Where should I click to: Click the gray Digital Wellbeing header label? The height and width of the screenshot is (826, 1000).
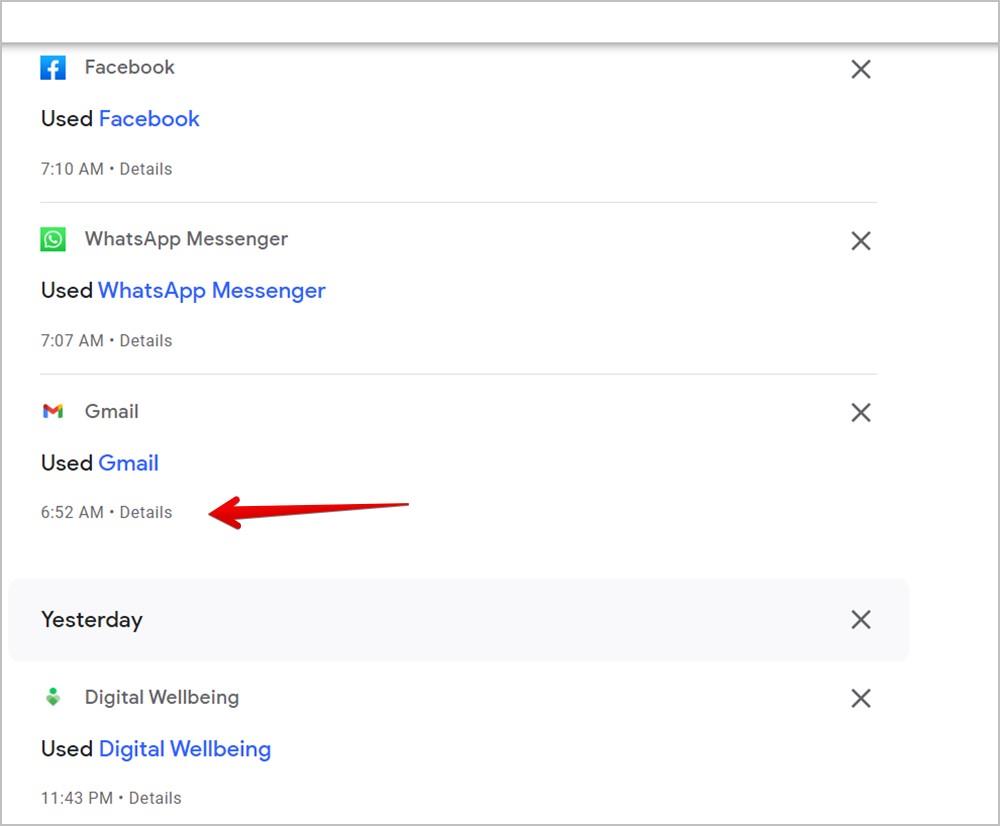(162, 697)
